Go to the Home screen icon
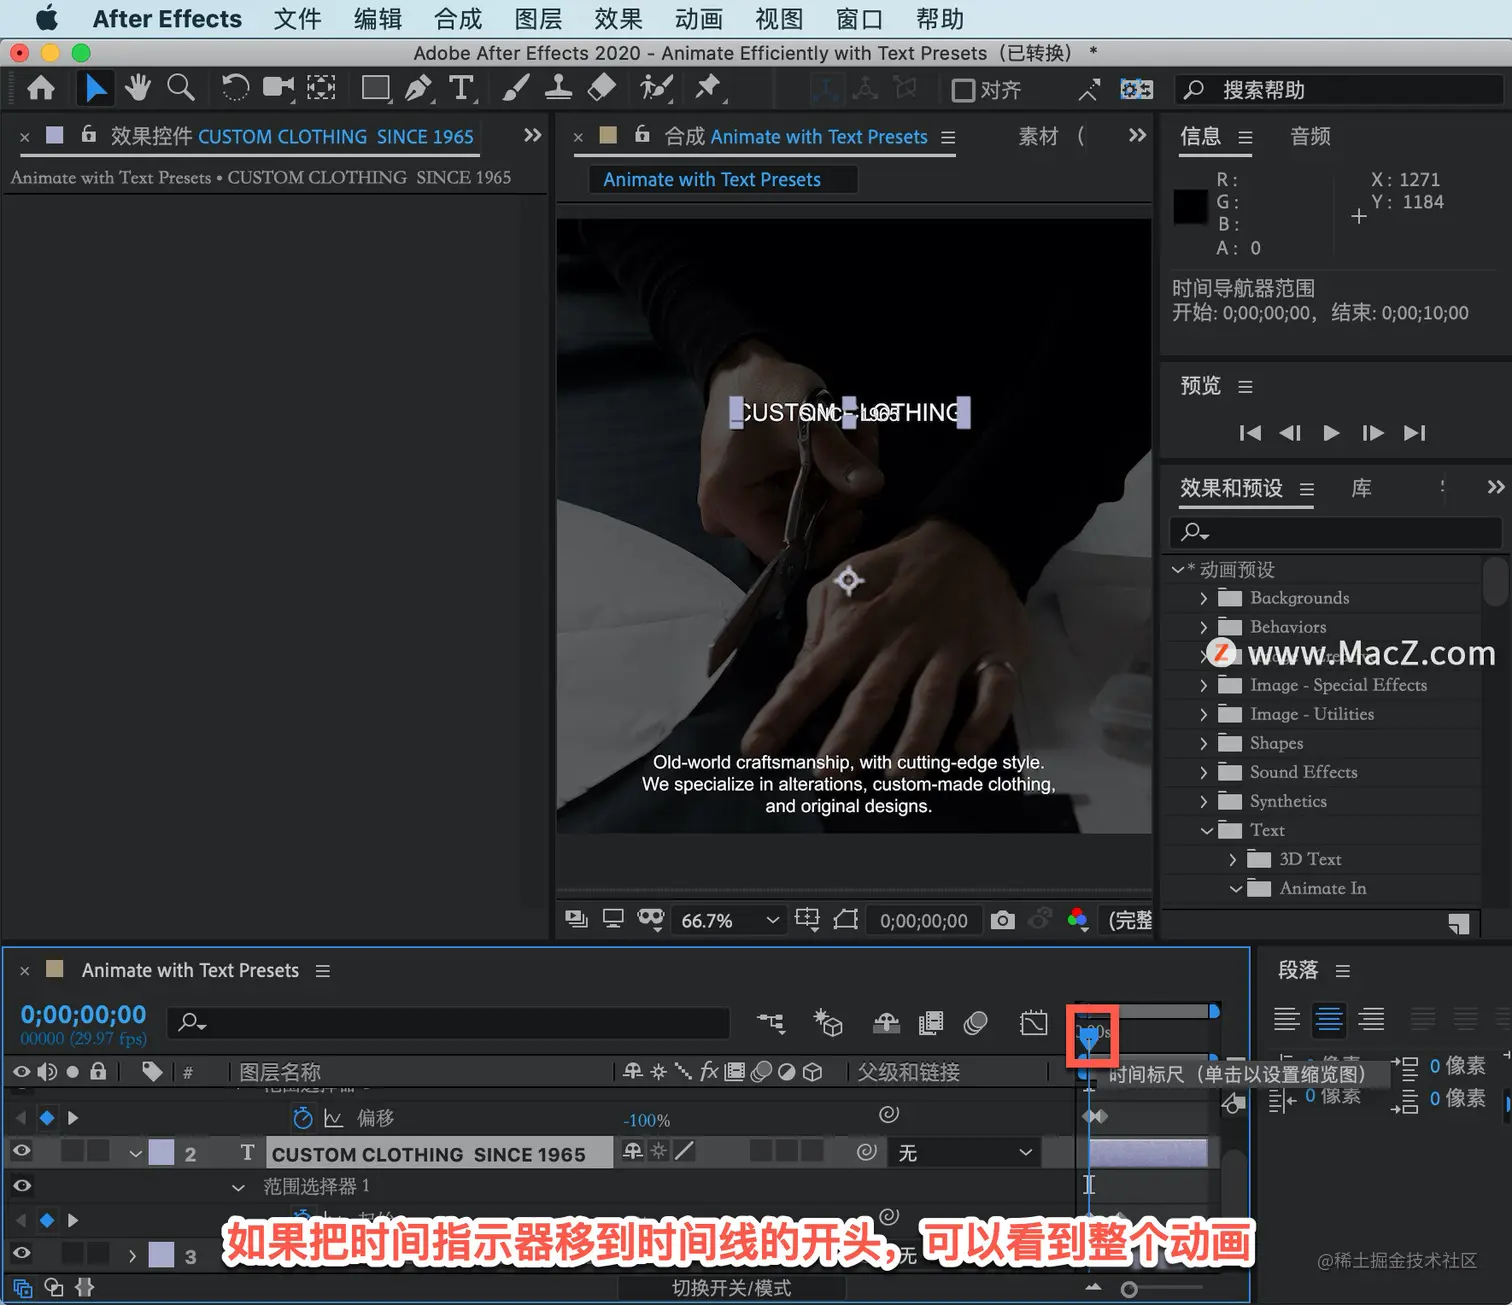Image resolution: width=1512 pixels, height=1305 pixels. [x=41, y=89]
